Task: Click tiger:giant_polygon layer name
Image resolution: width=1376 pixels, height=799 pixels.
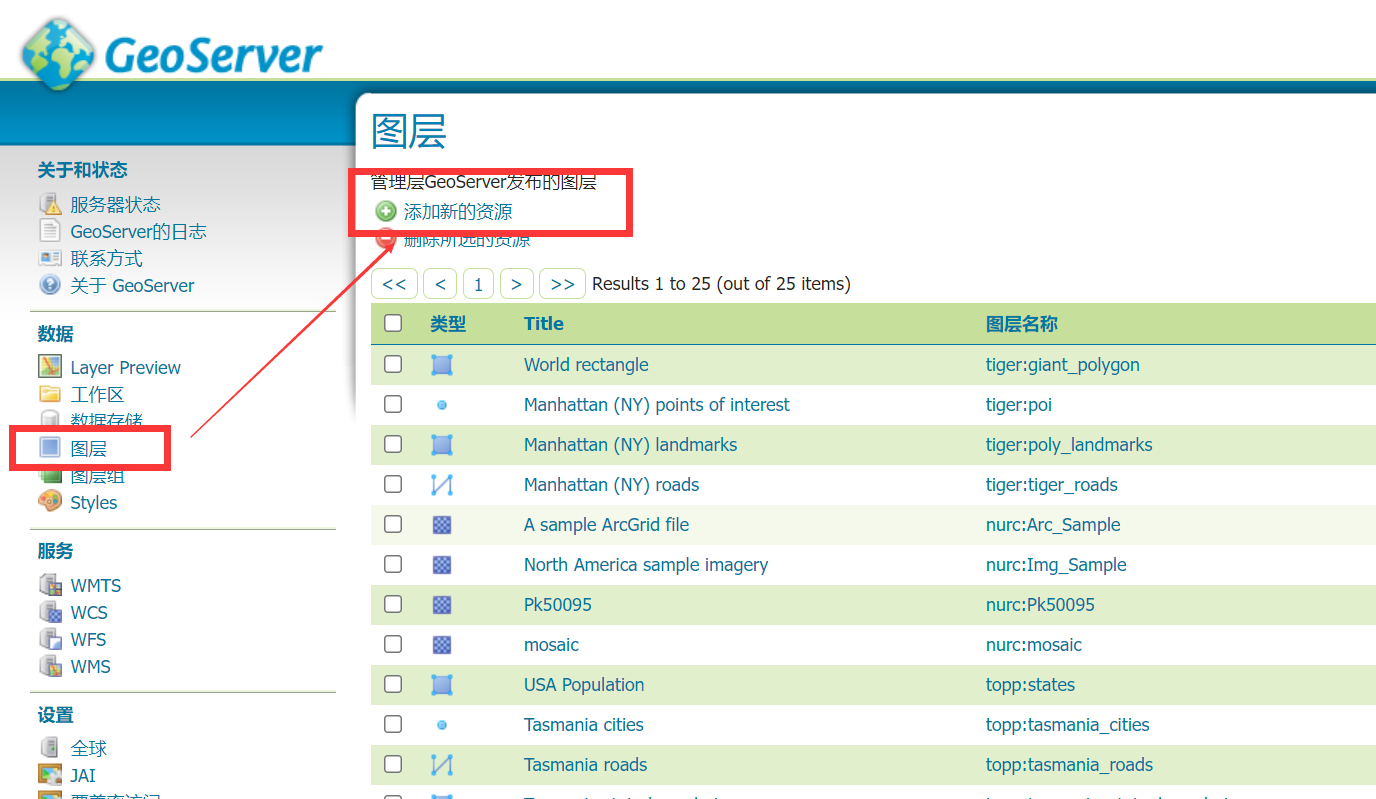Action: point(1063,365)
